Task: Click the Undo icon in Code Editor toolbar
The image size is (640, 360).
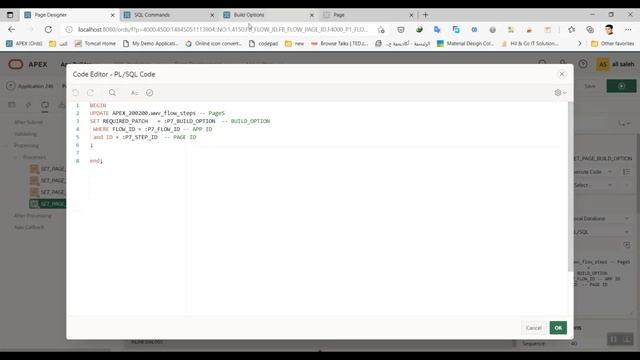Action: [76, 93]
